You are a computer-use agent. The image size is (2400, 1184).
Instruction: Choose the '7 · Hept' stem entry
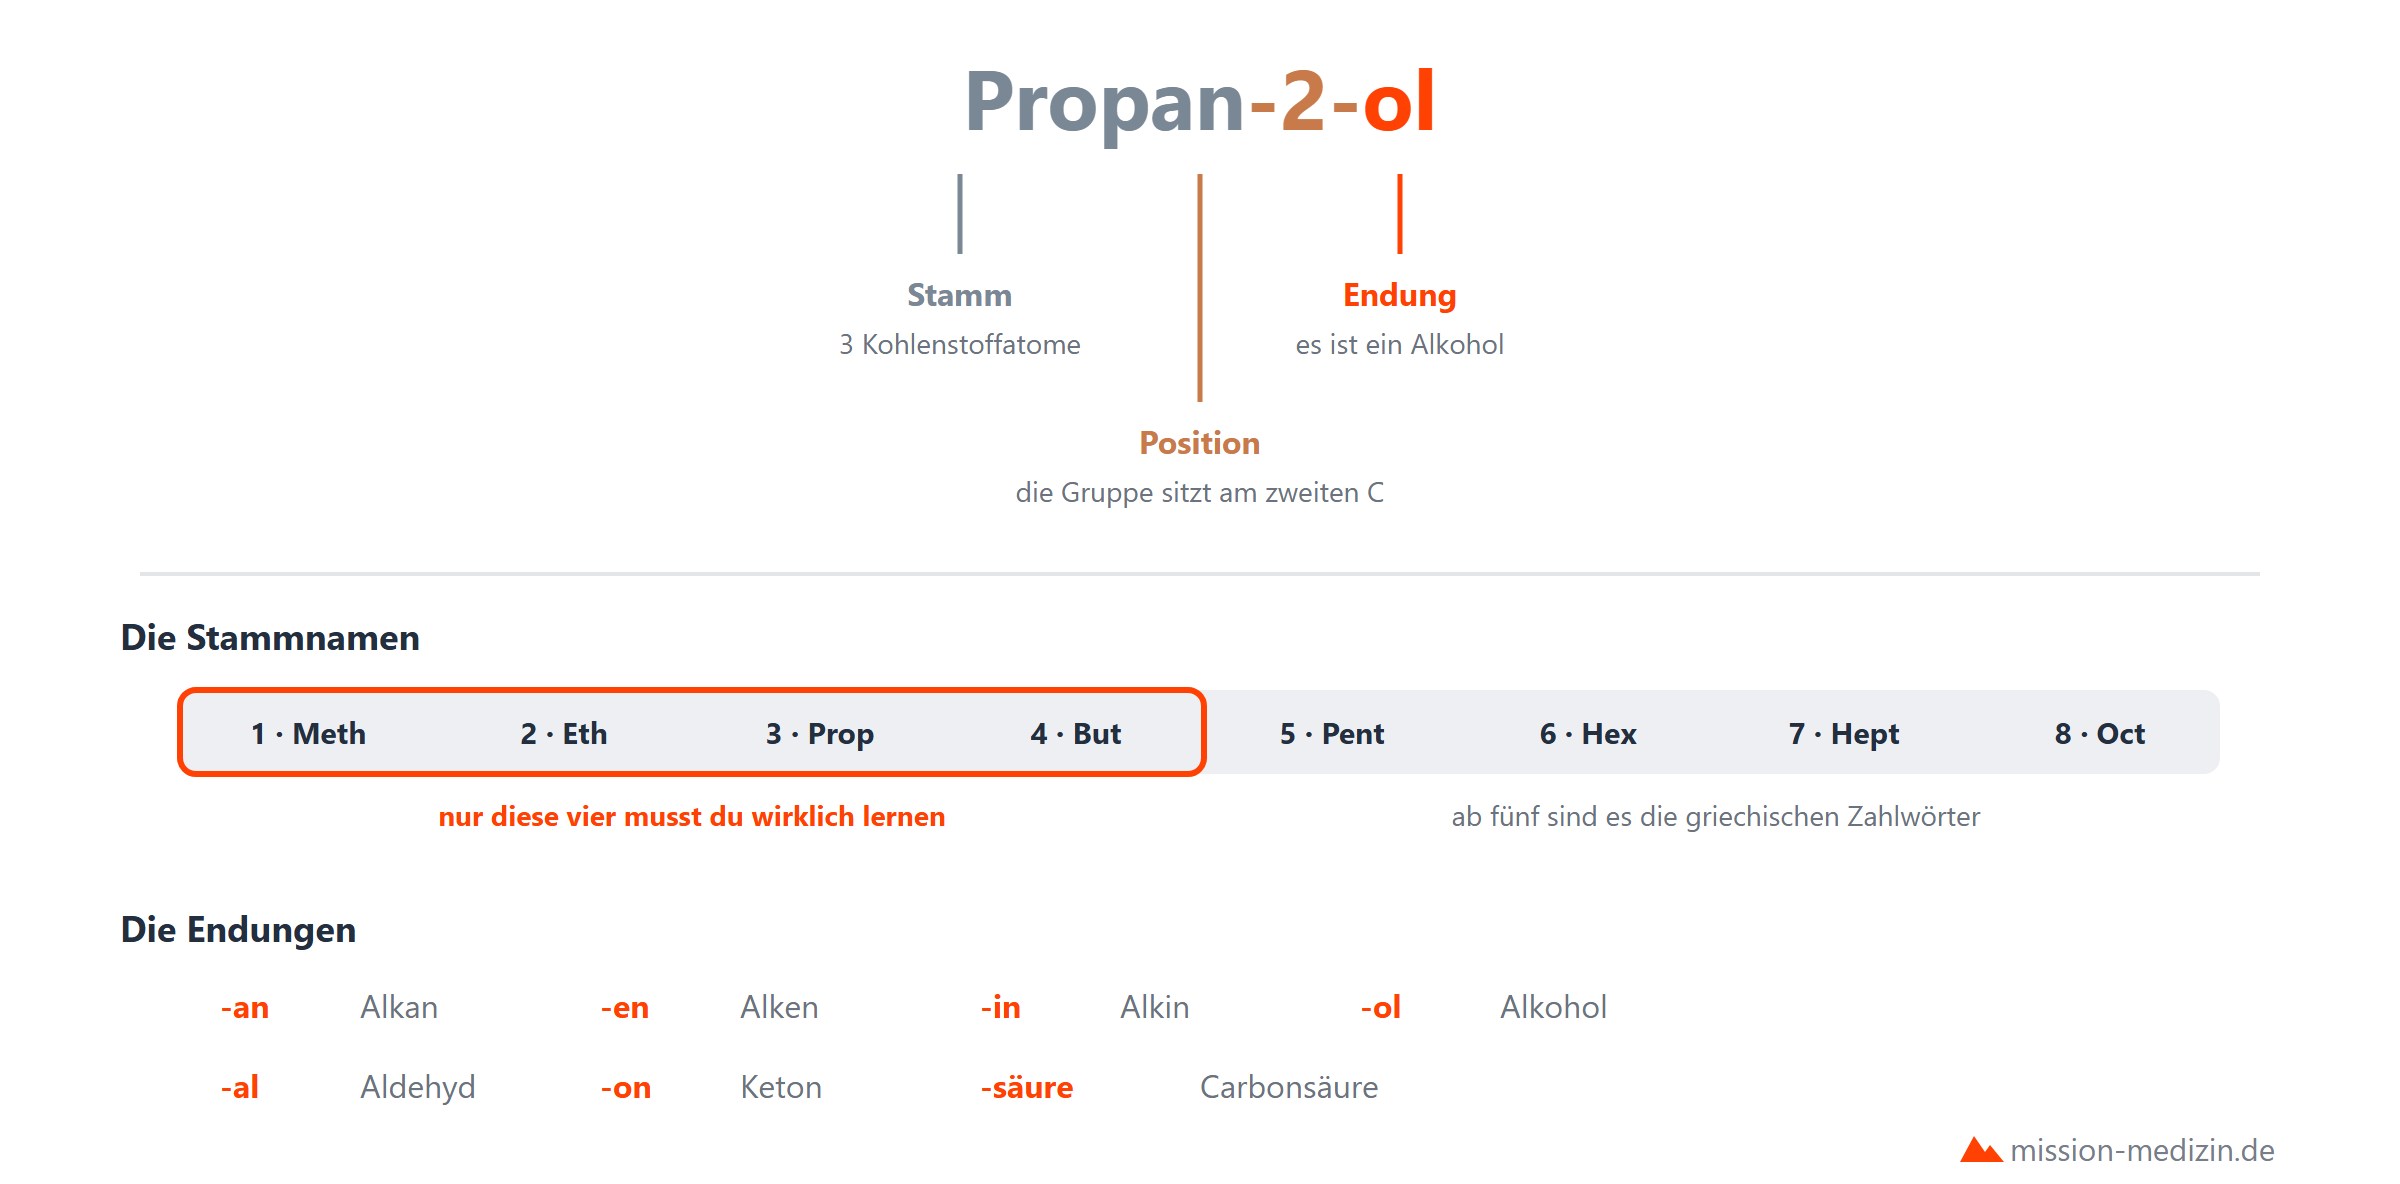click(1844, 735)
